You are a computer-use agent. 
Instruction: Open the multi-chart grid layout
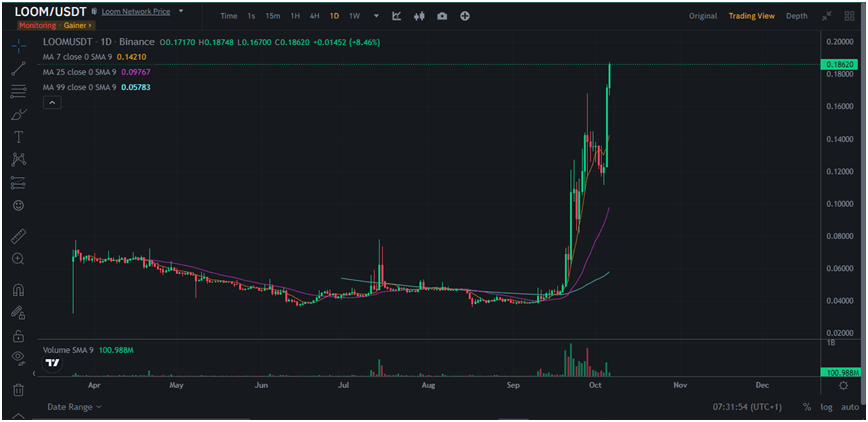click(849, 16)
